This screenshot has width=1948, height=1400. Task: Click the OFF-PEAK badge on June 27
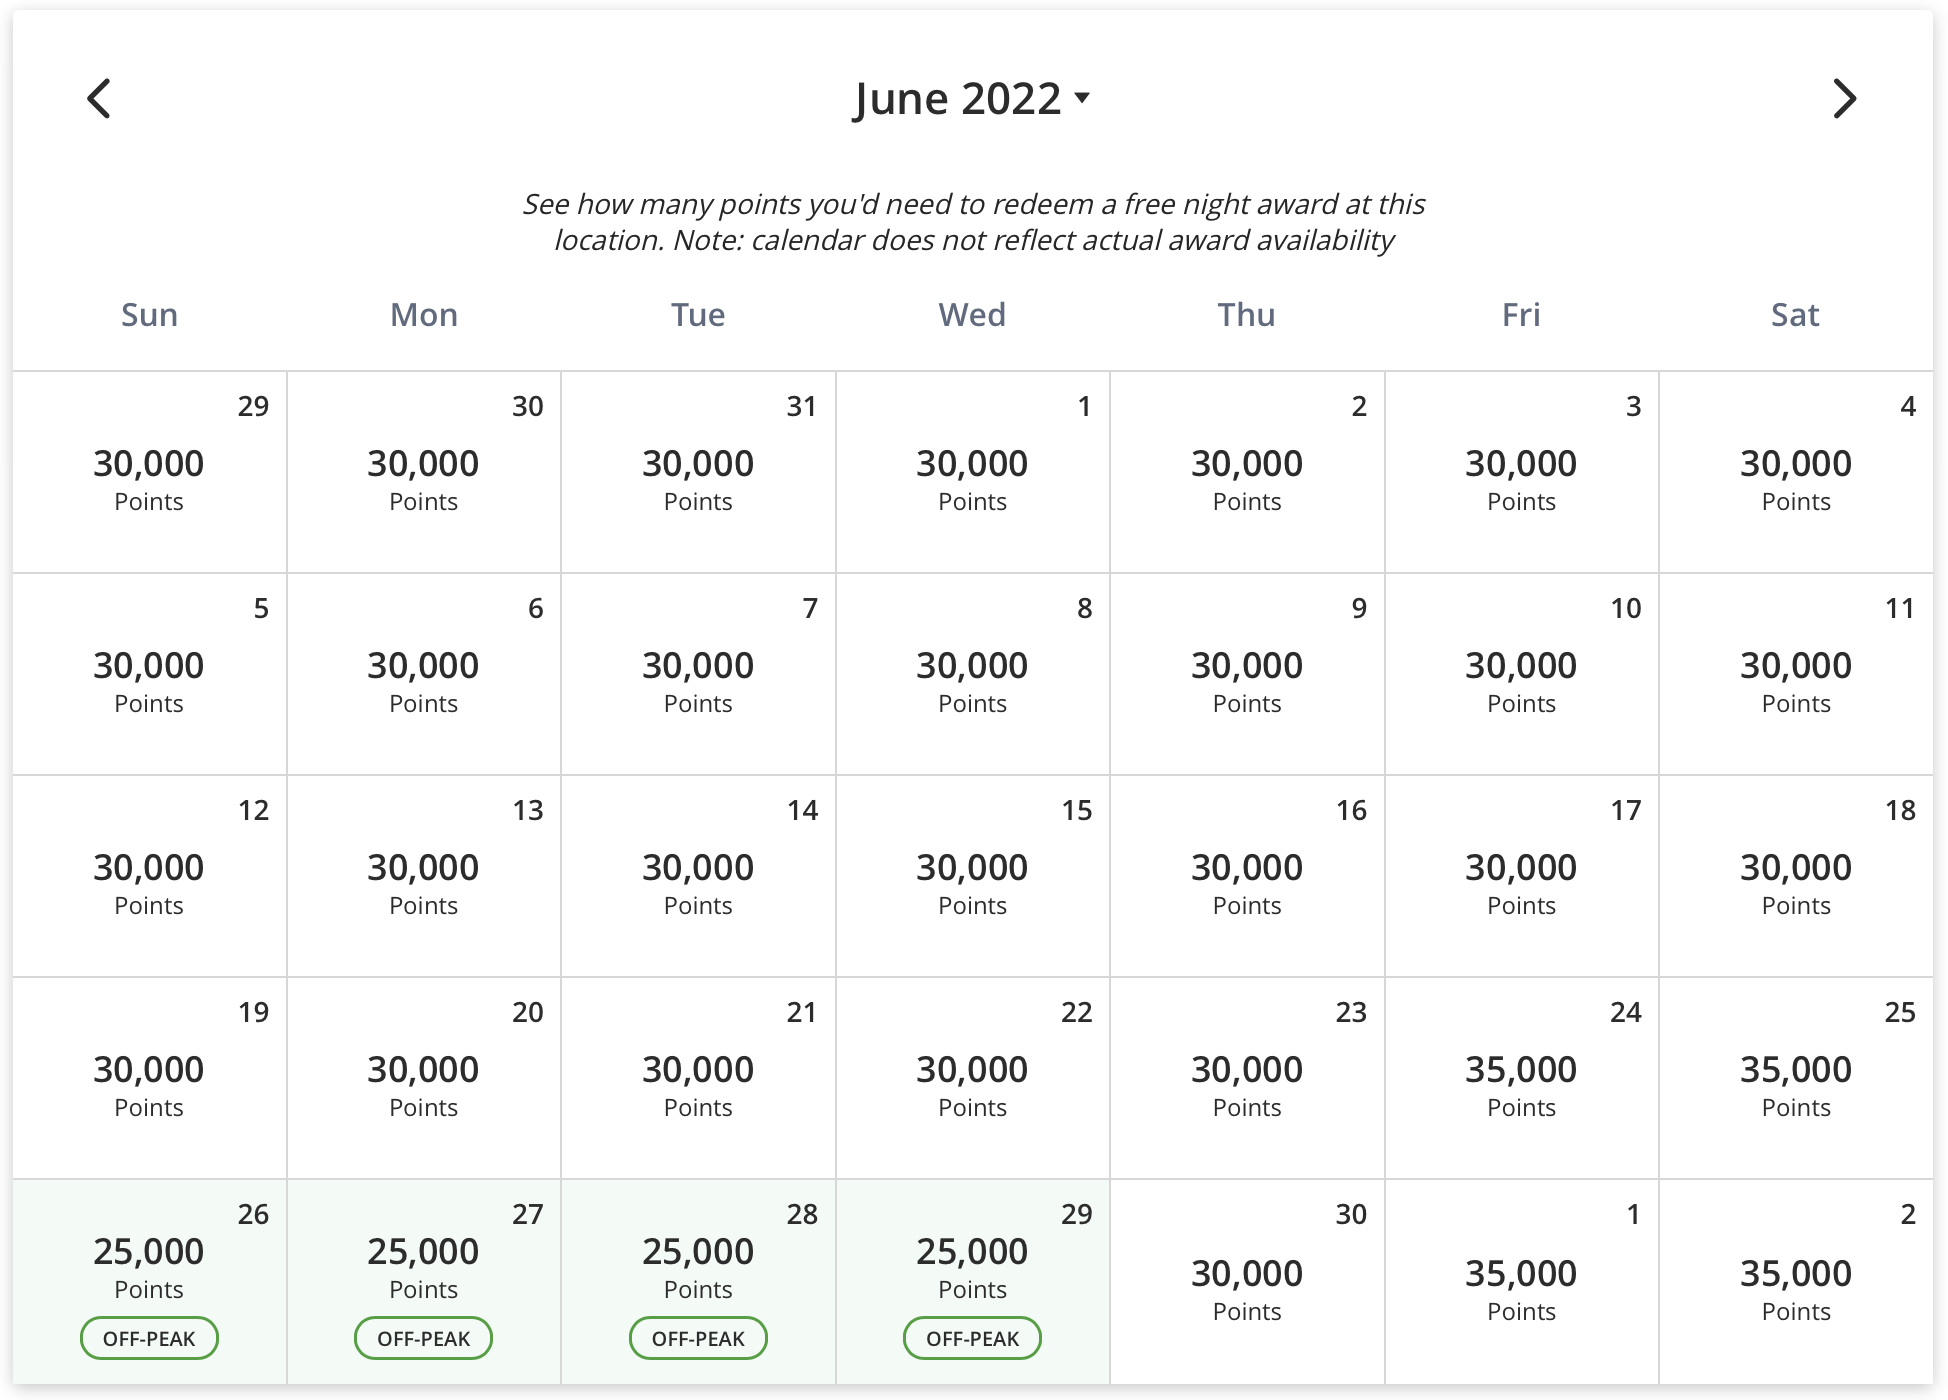424,1338
